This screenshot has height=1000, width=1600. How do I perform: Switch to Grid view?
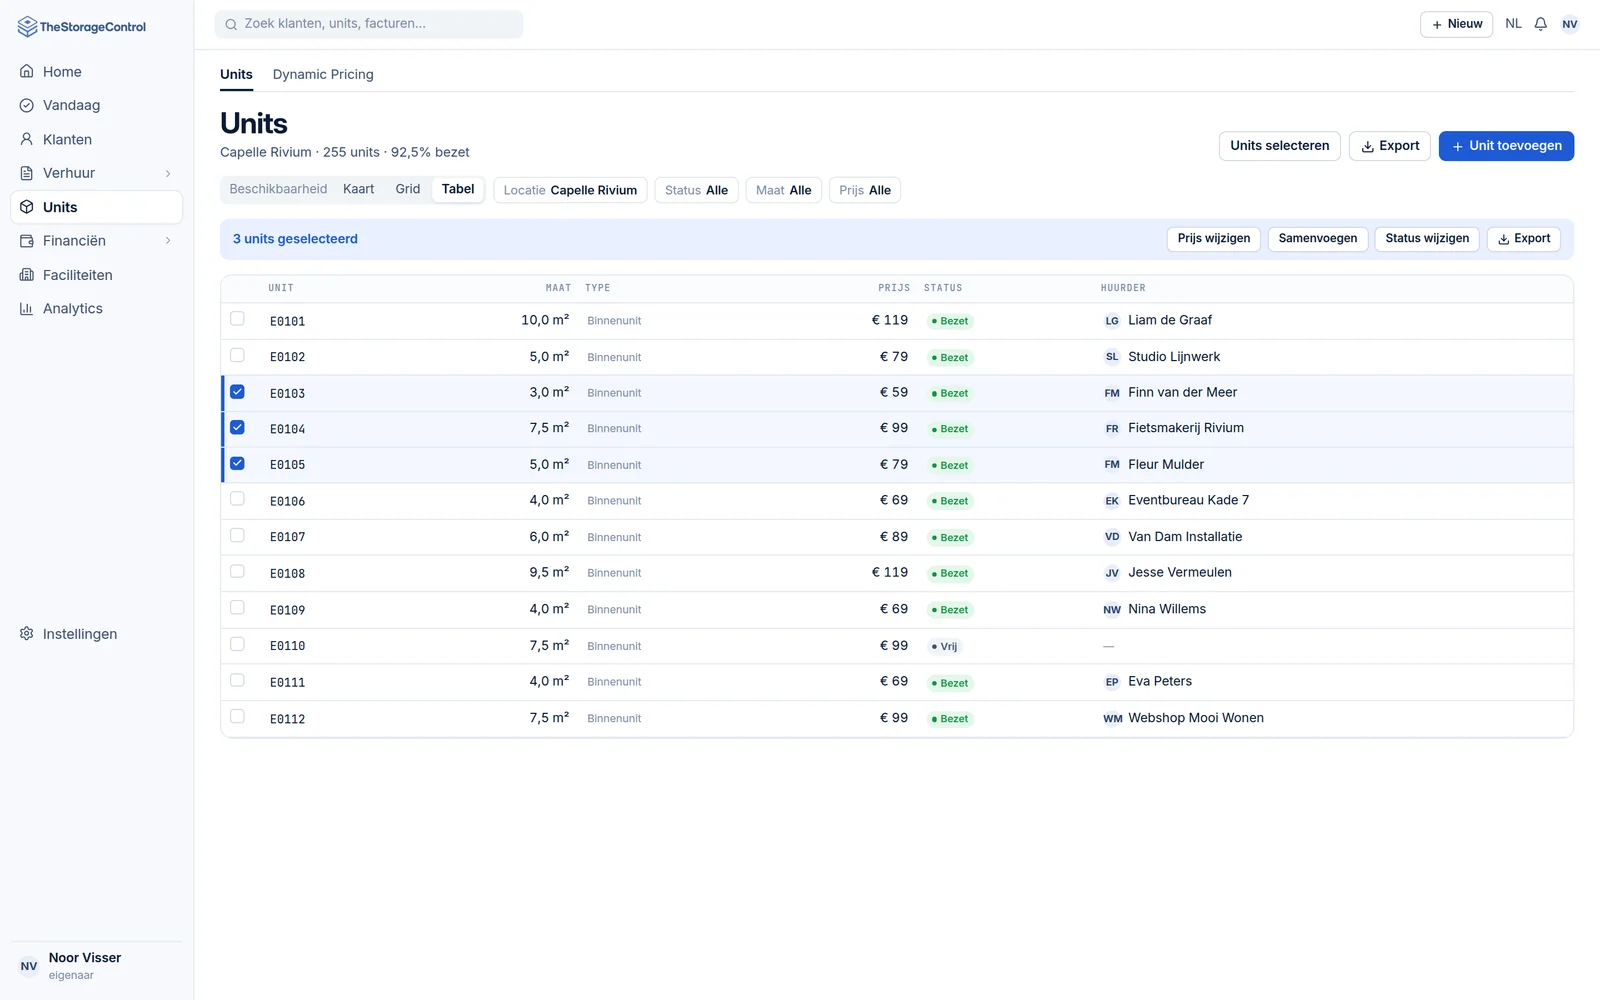(x=408, y=189)
